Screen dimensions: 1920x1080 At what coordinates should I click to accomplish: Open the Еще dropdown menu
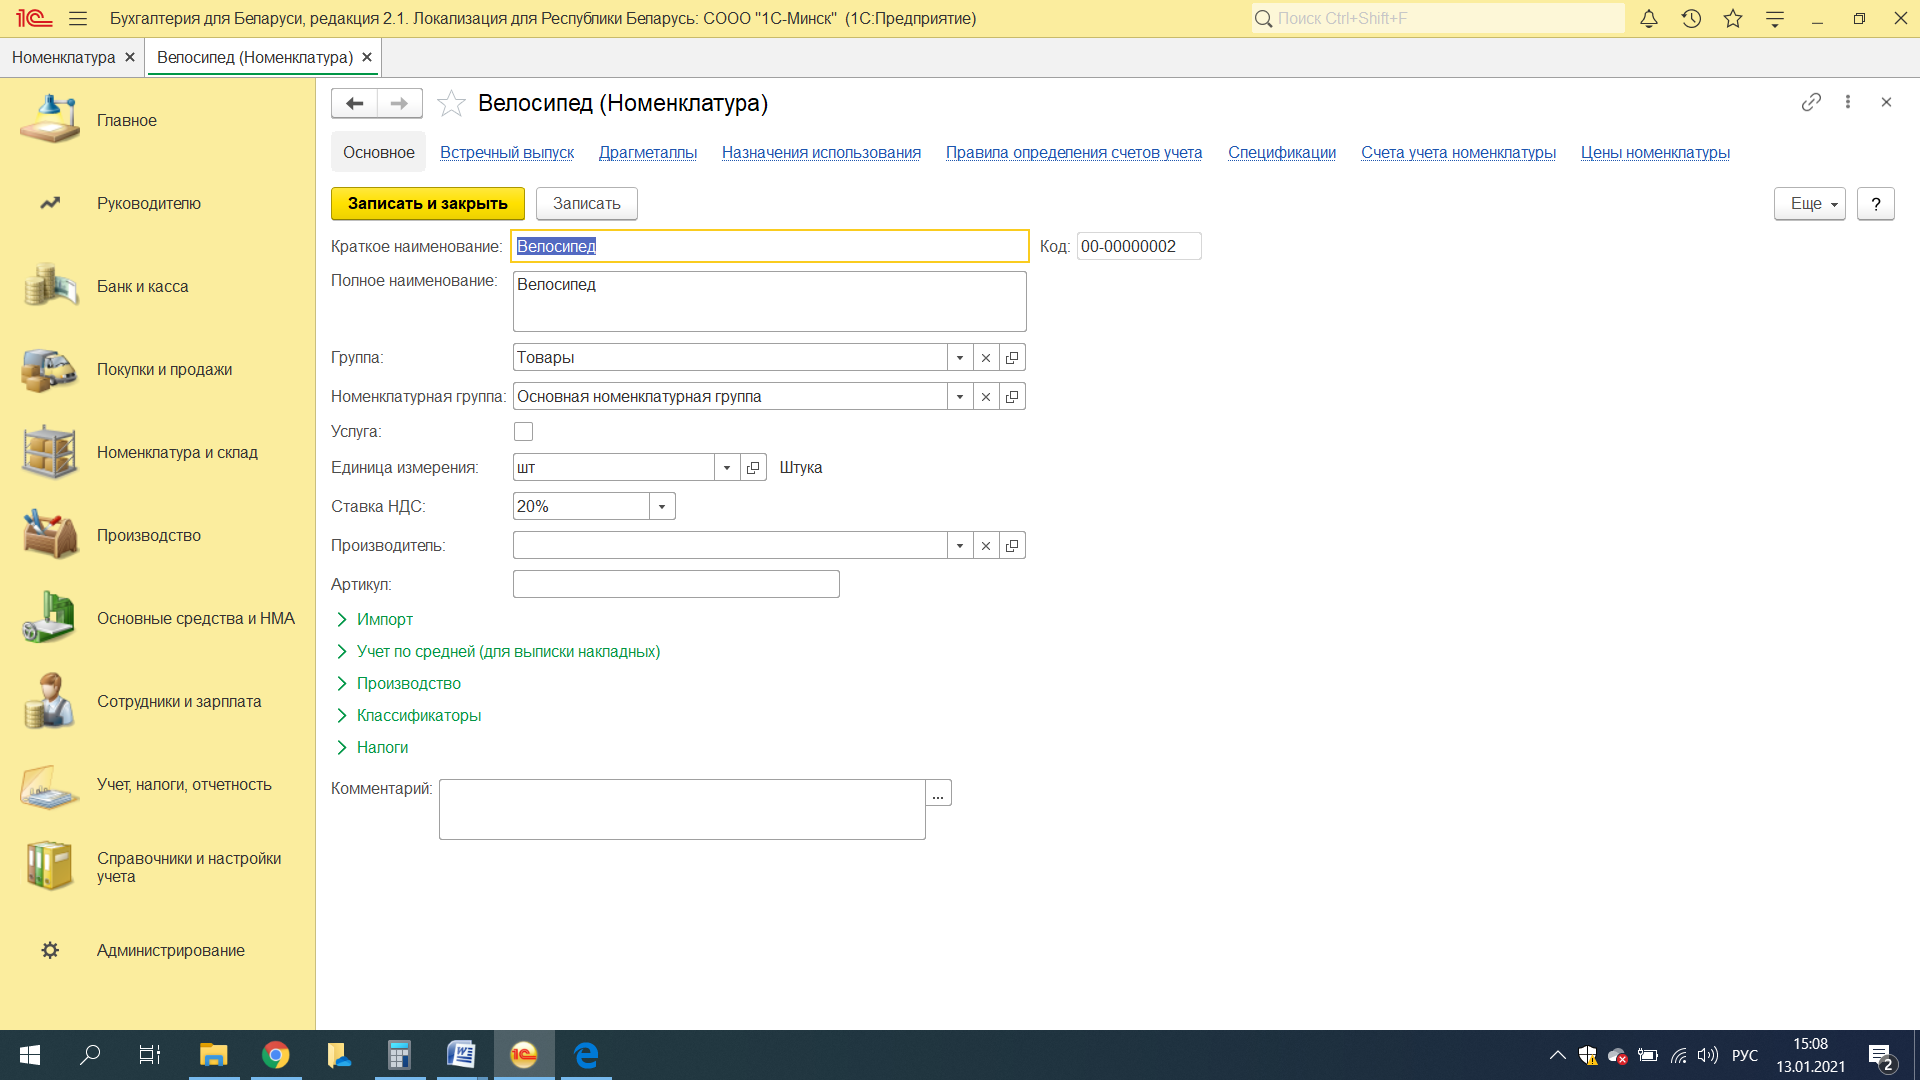click(x=1809, y=203)
